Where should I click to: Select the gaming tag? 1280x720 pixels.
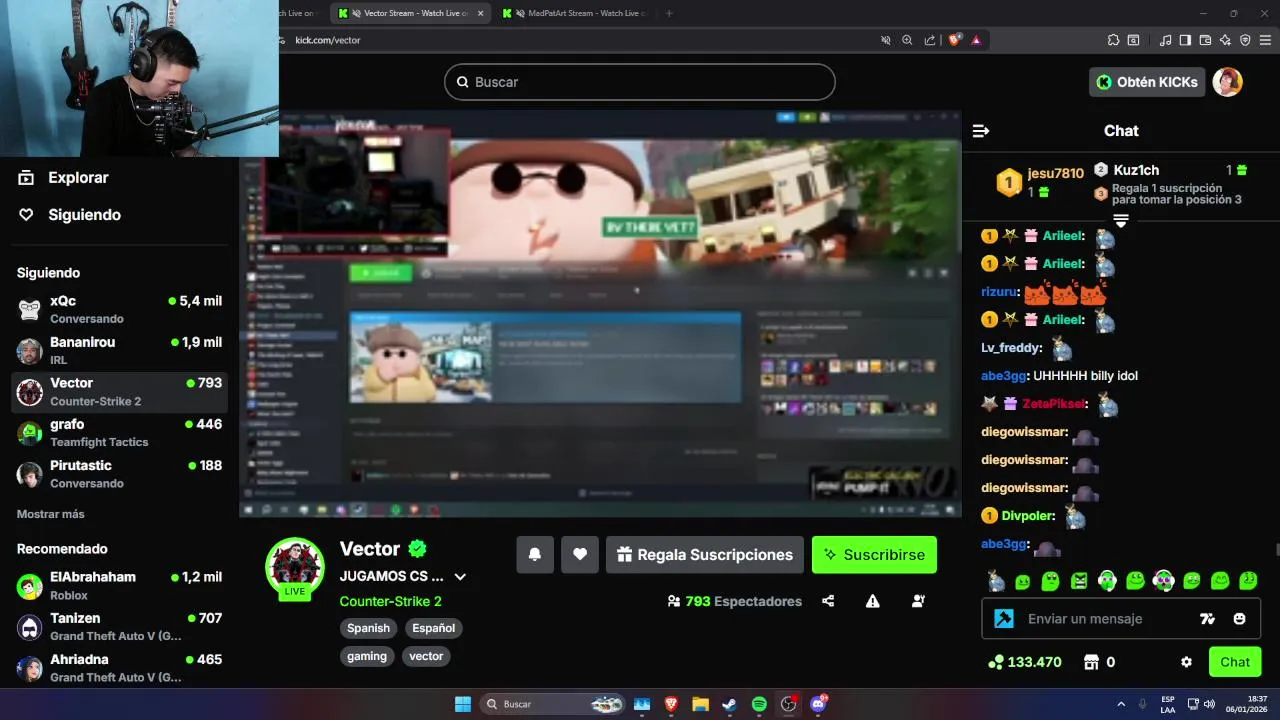[367, 656]
